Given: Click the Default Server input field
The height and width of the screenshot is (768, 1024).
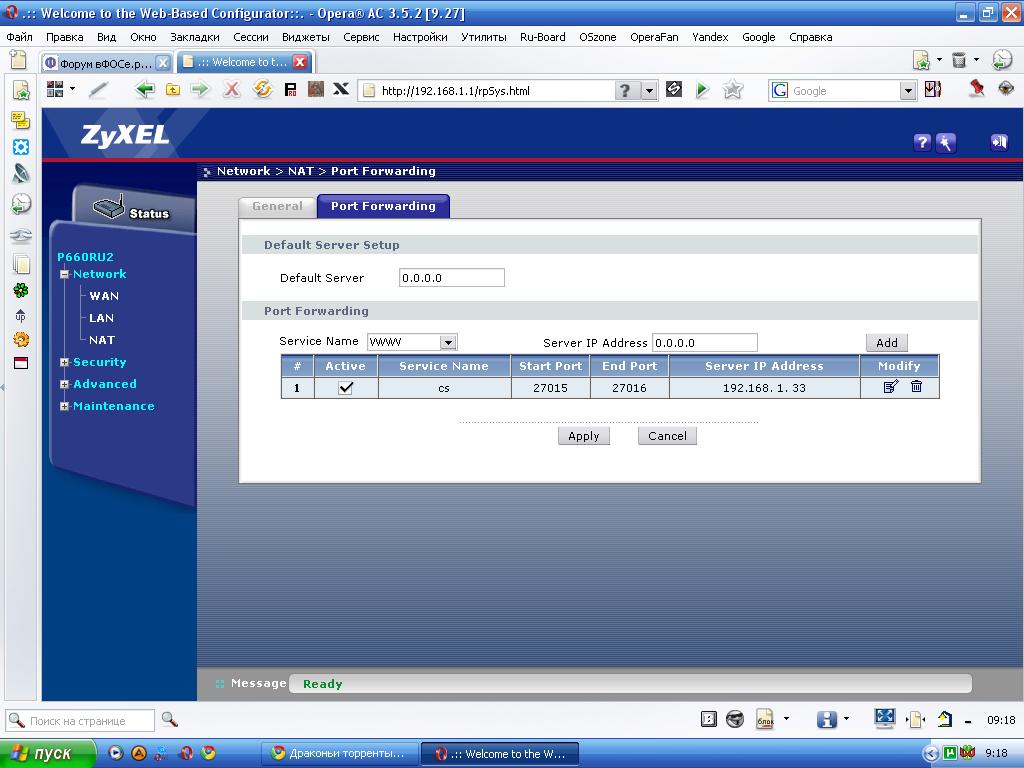Looking at the screenshot, I should pos(451,278).
